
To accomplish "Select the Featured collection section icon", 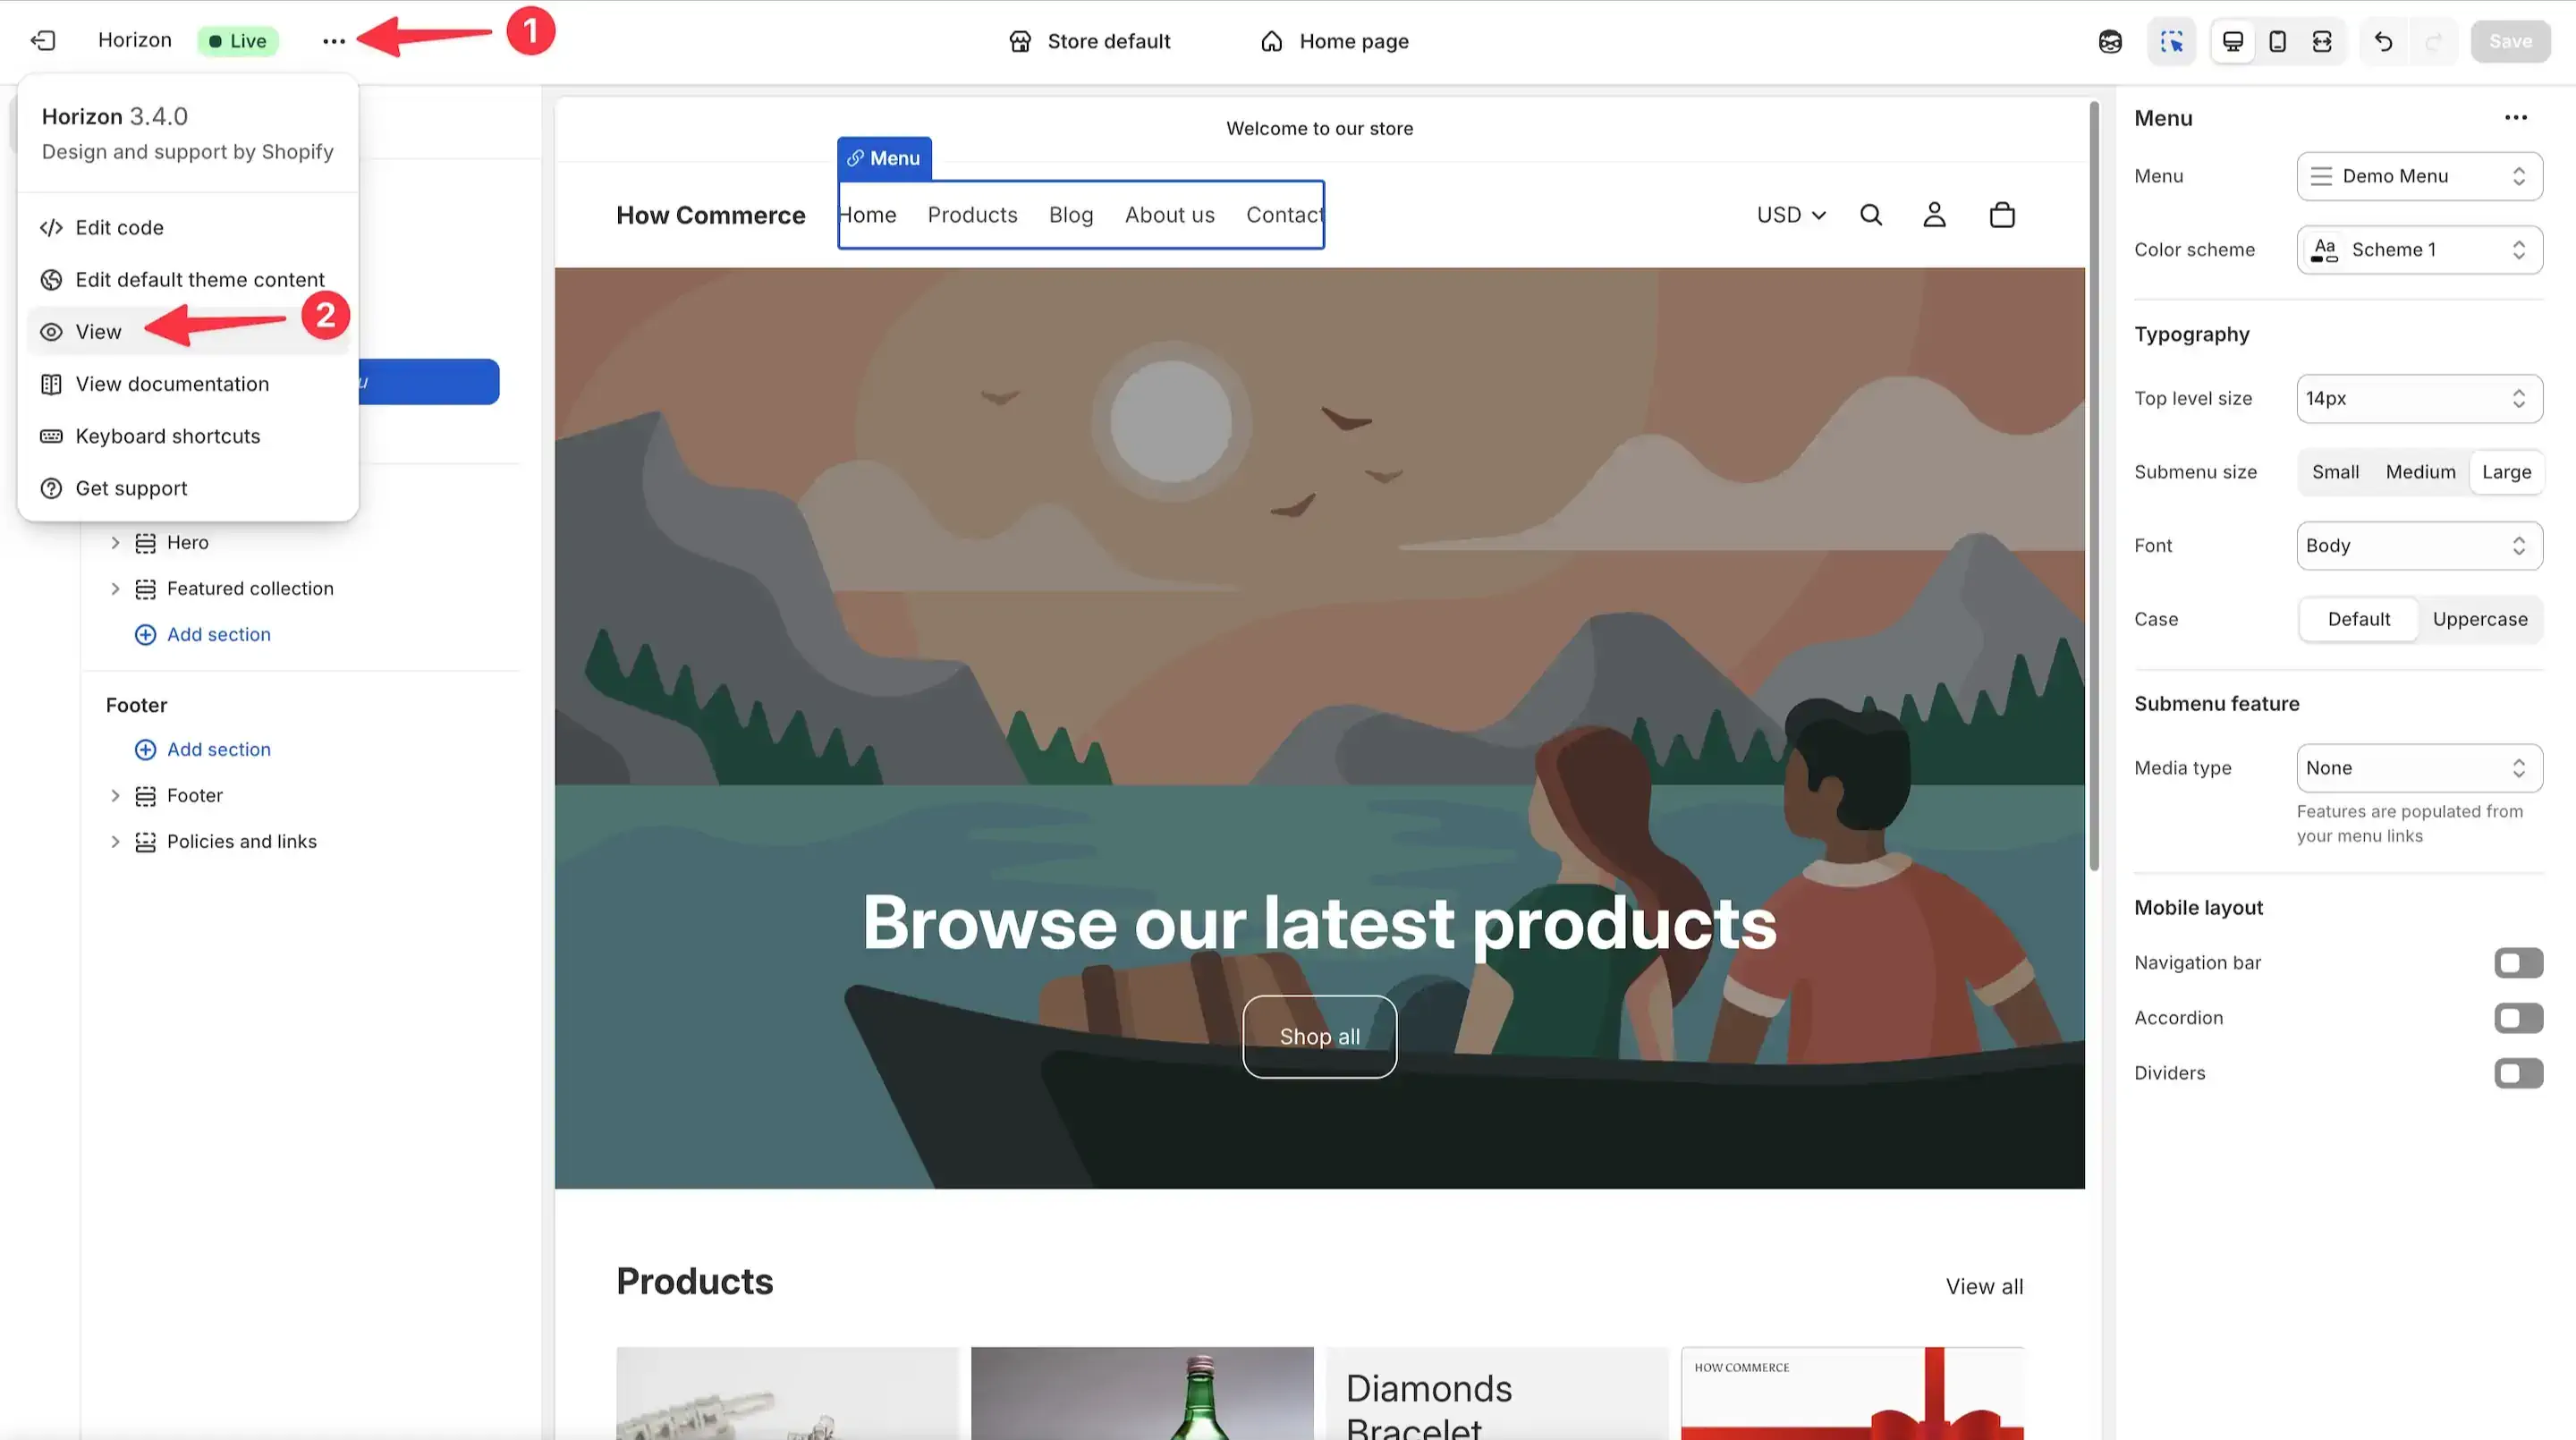I will (x=146, y=589).
